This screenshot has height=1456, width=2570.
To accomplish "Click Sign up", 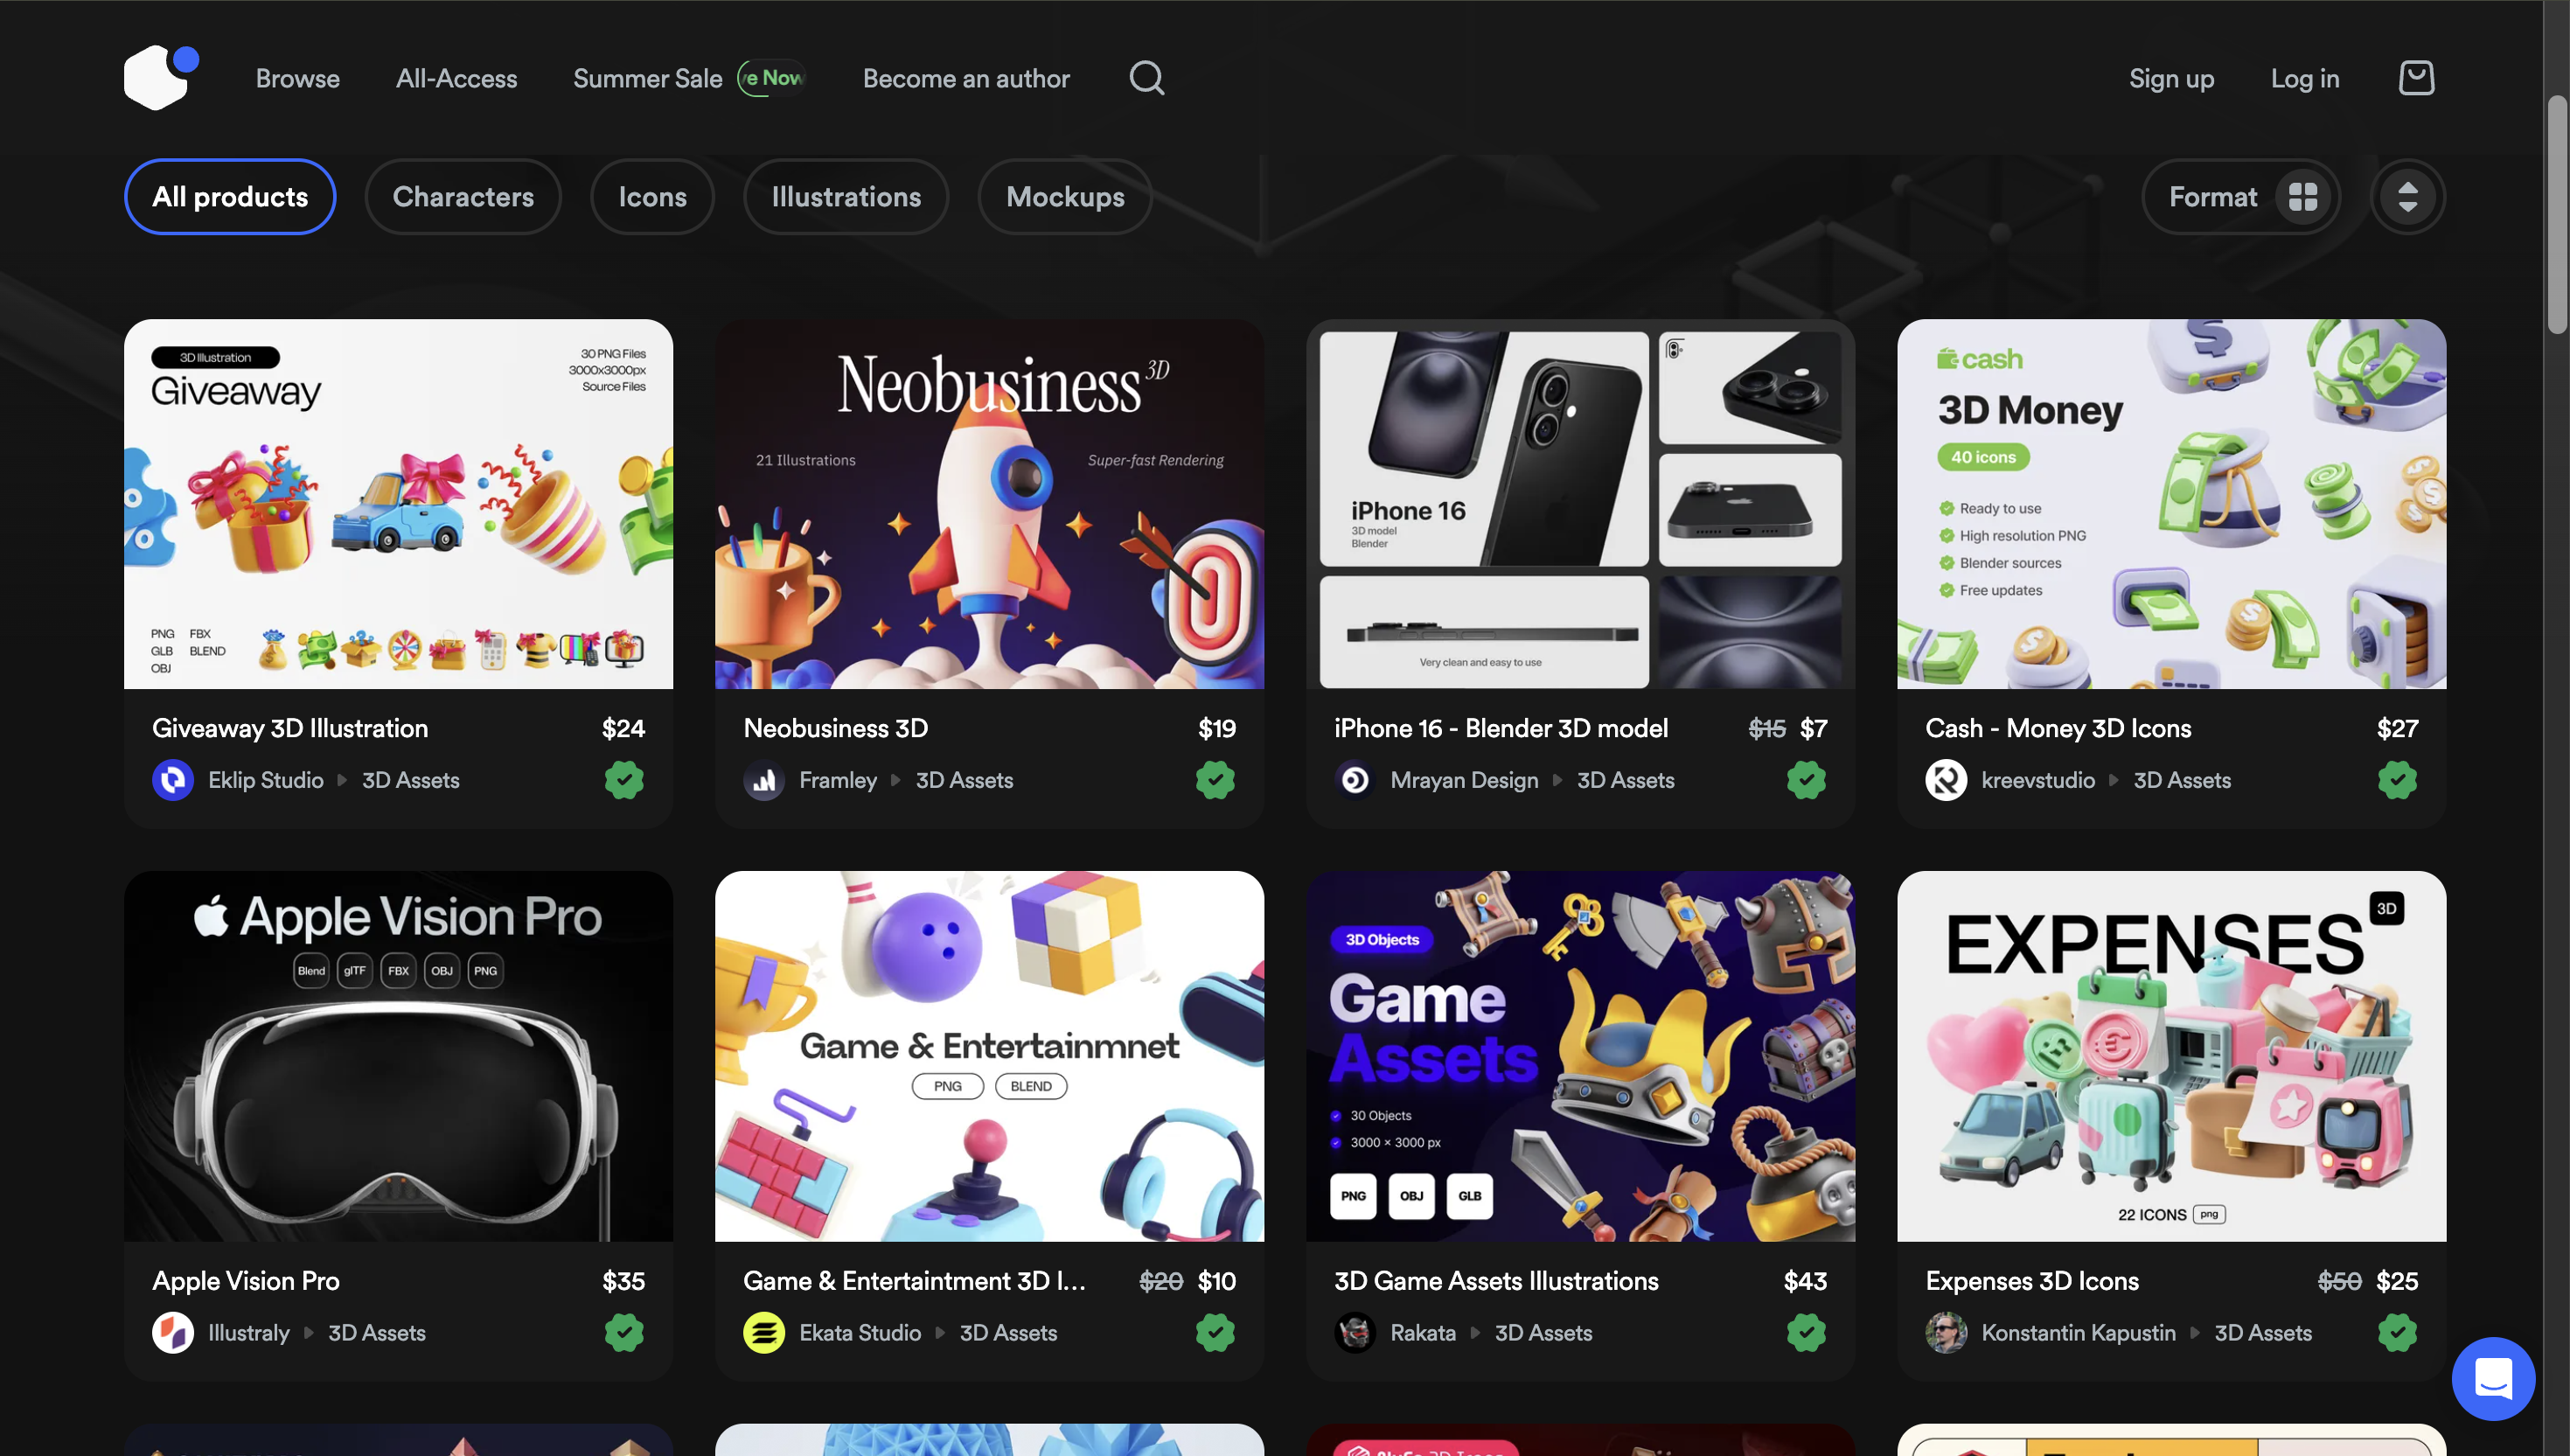I will coord(2171,79).
